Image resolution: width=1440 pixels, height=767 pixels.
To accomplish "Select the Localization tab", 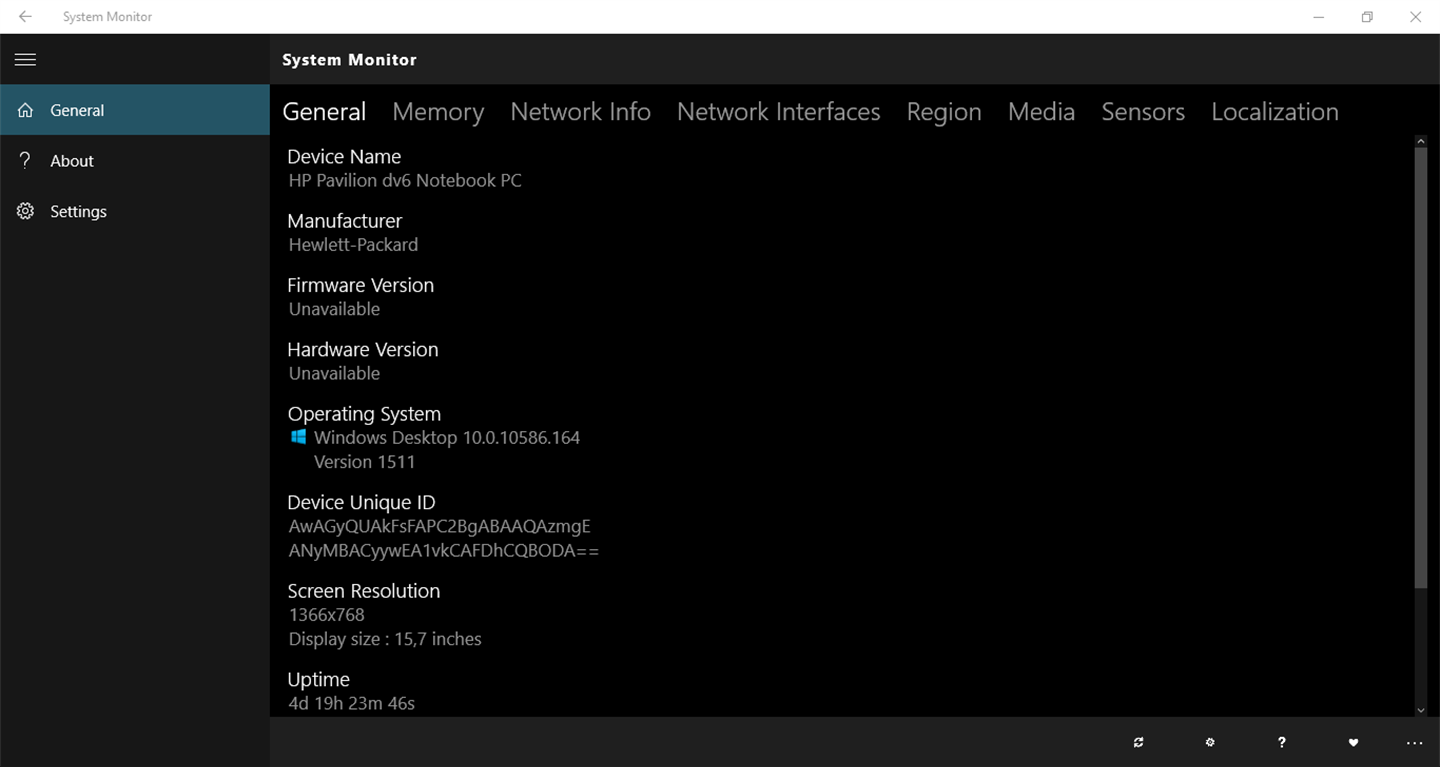I will [1274, 112].
